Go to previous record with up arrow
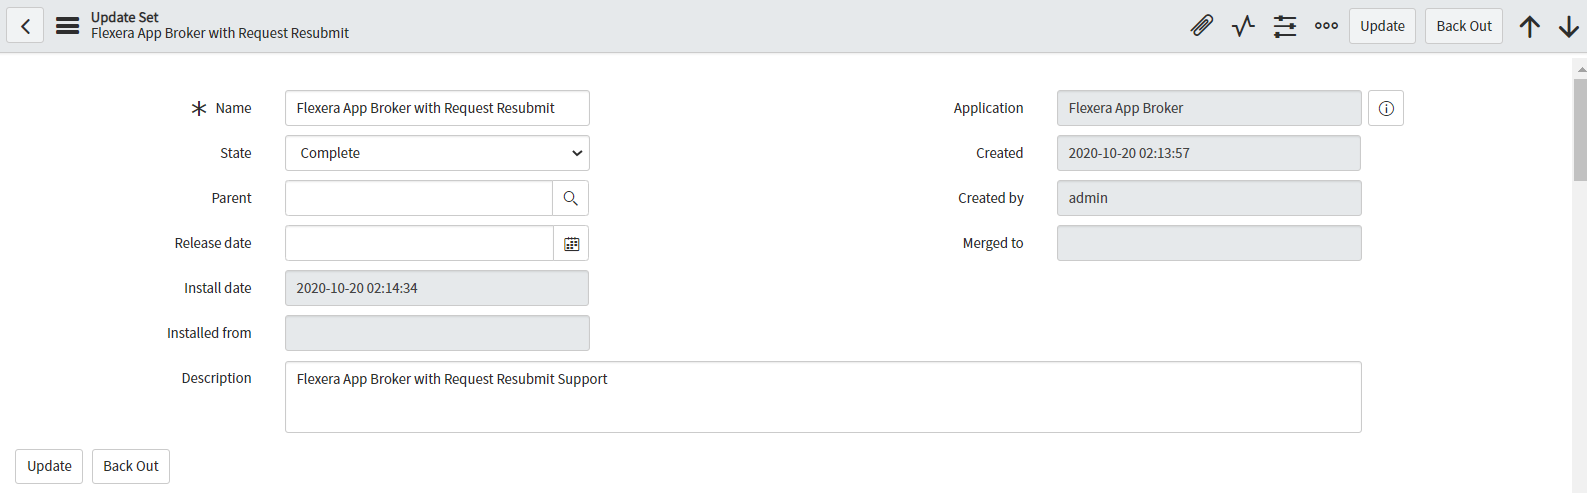 pyautogui.click(x=1529, y=26)
